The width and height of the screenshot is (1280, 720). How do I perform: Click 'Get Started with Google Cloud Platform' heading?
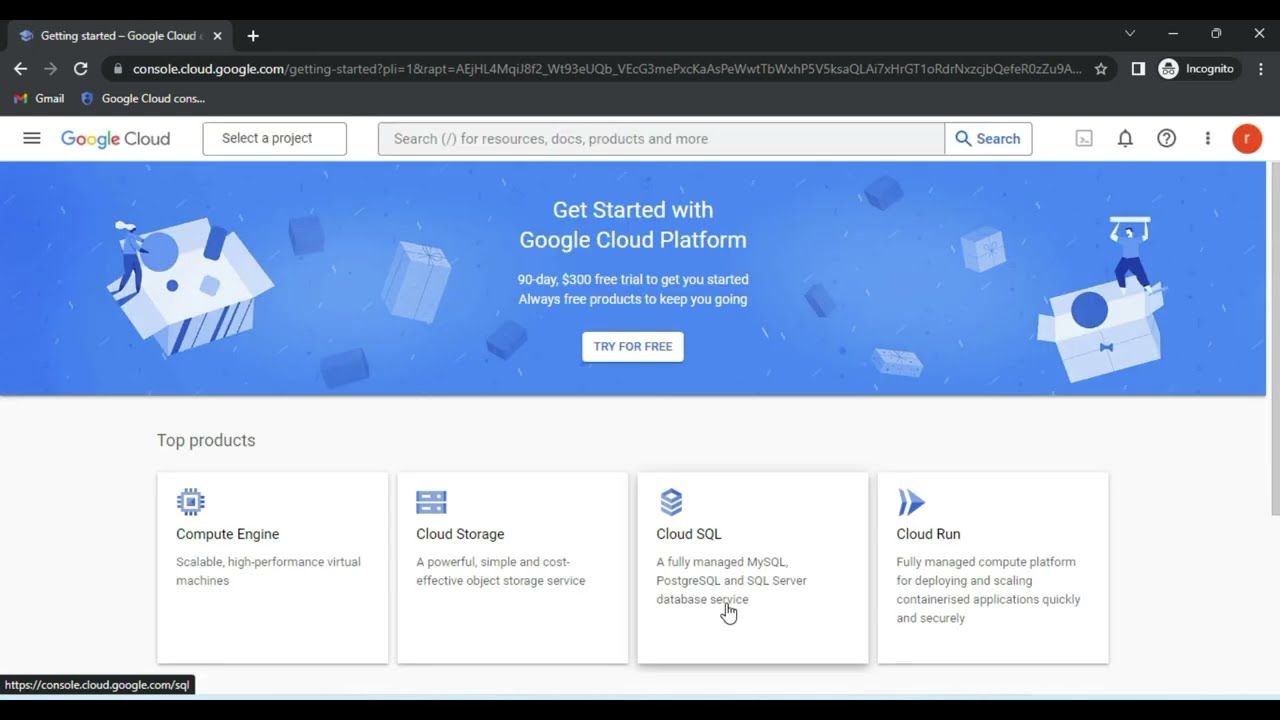633,225
